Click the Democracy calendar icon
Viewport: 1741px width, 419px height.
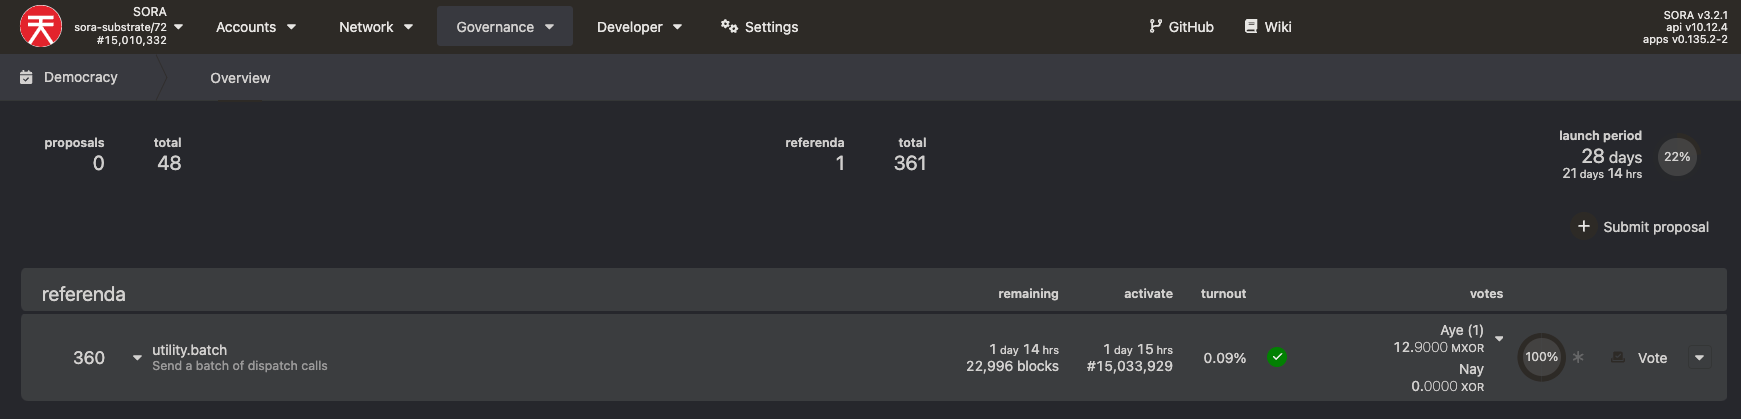point(27,77)
